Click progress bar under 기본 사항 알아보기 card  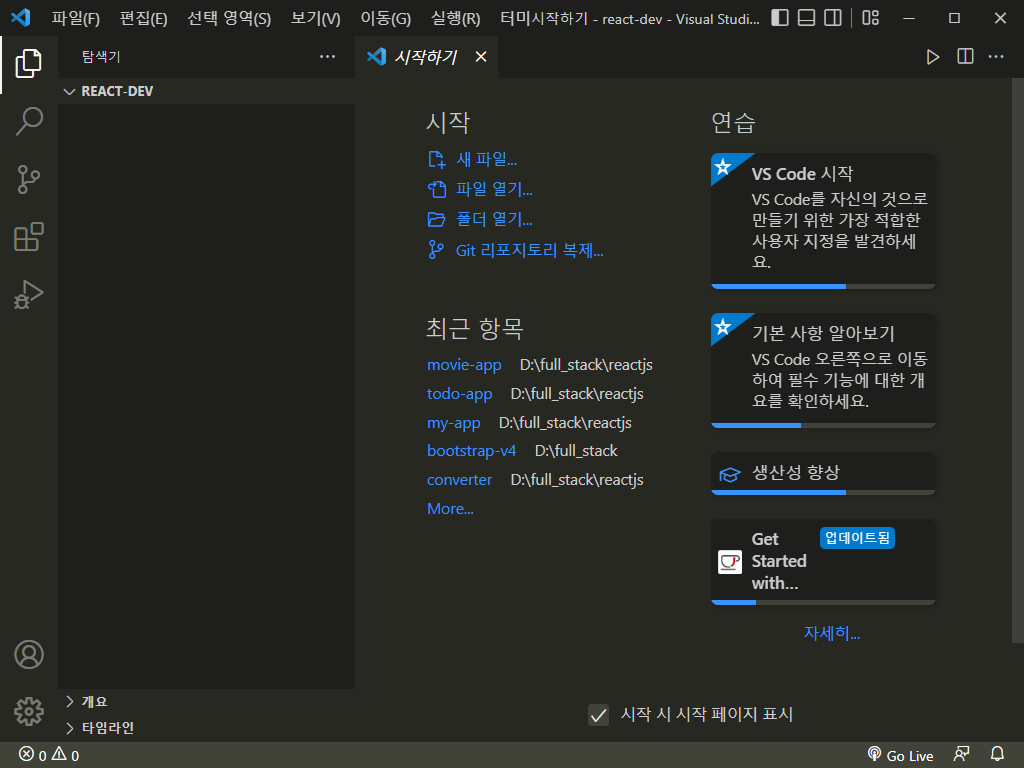tap(823, 425)
